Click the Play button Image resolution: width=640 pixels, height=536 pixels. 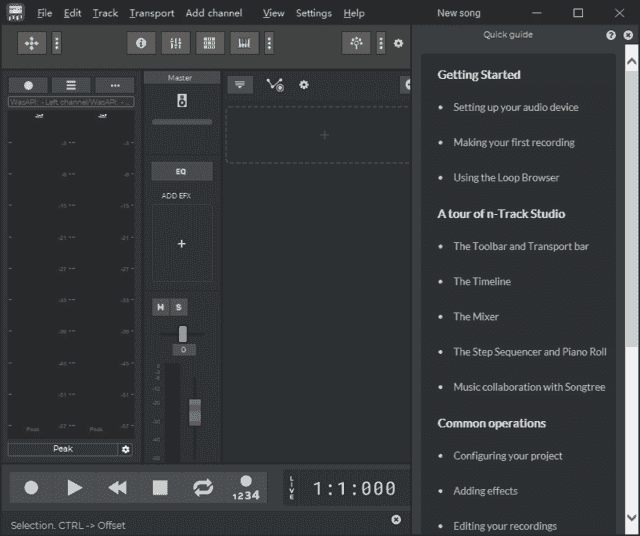74,488
